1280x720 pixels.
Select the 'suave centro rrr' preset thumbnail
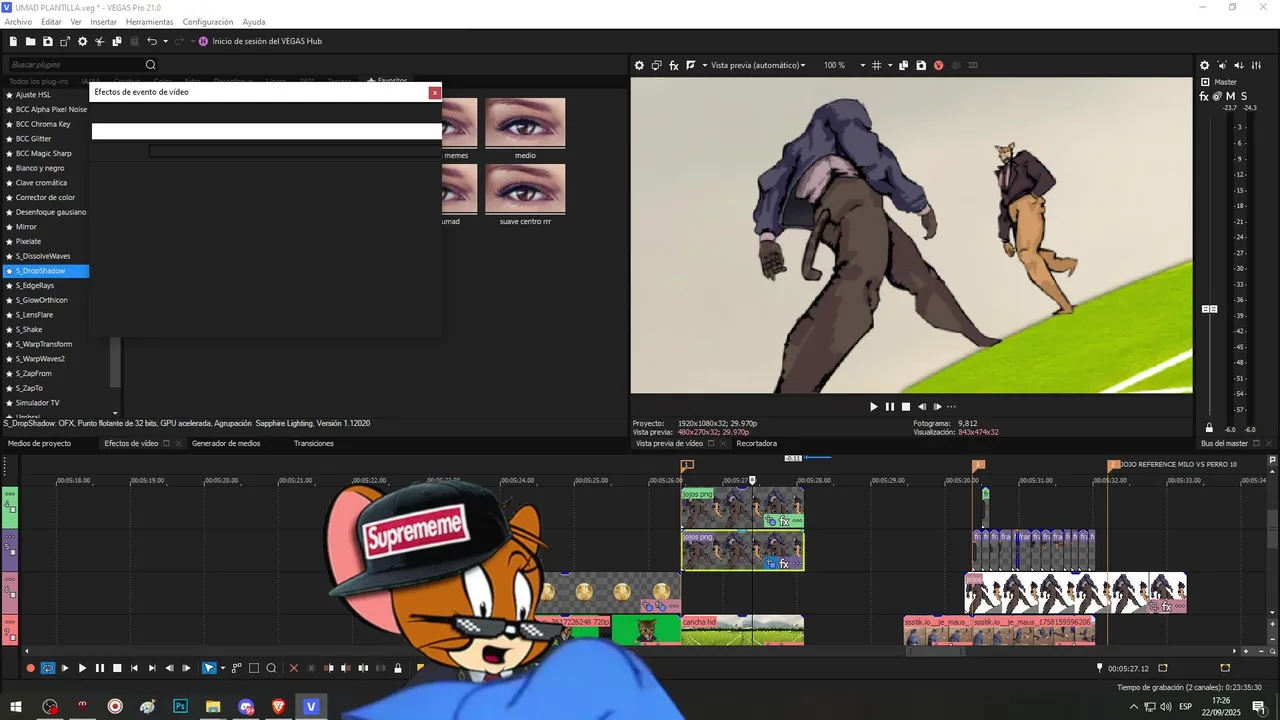[525, 189]
